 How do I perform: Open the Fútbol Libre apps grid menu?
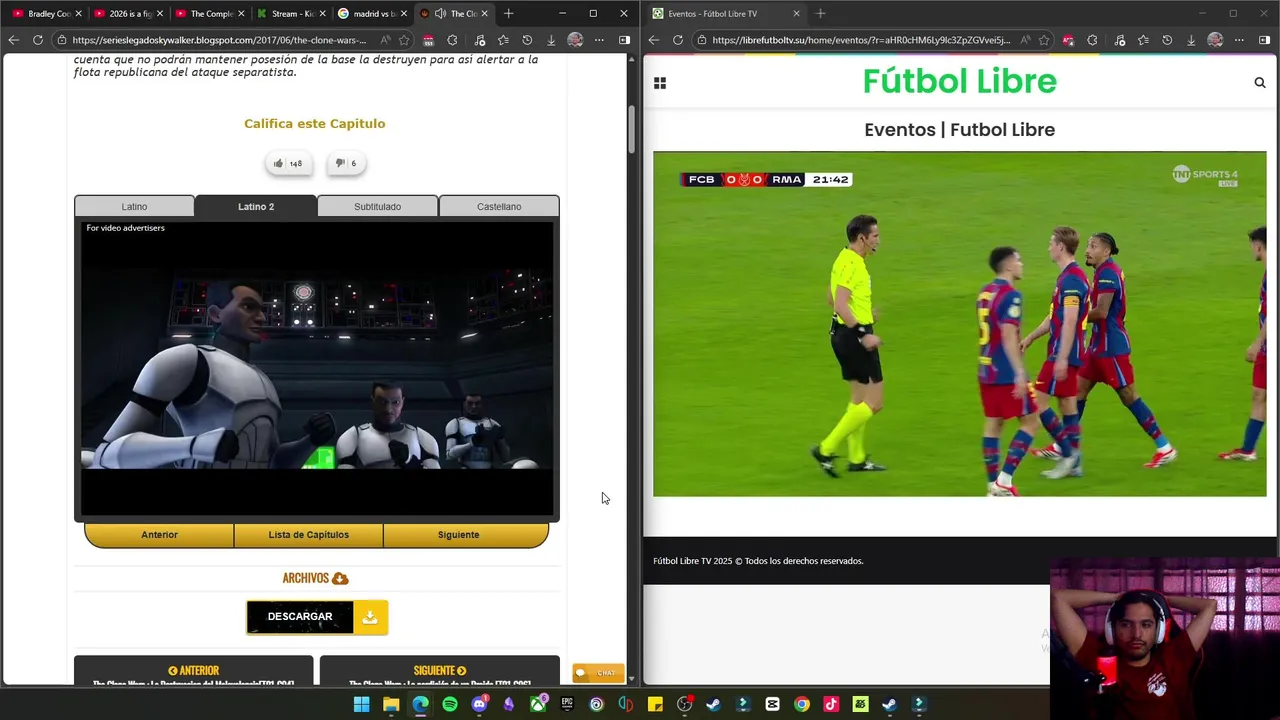click(660, 83)
